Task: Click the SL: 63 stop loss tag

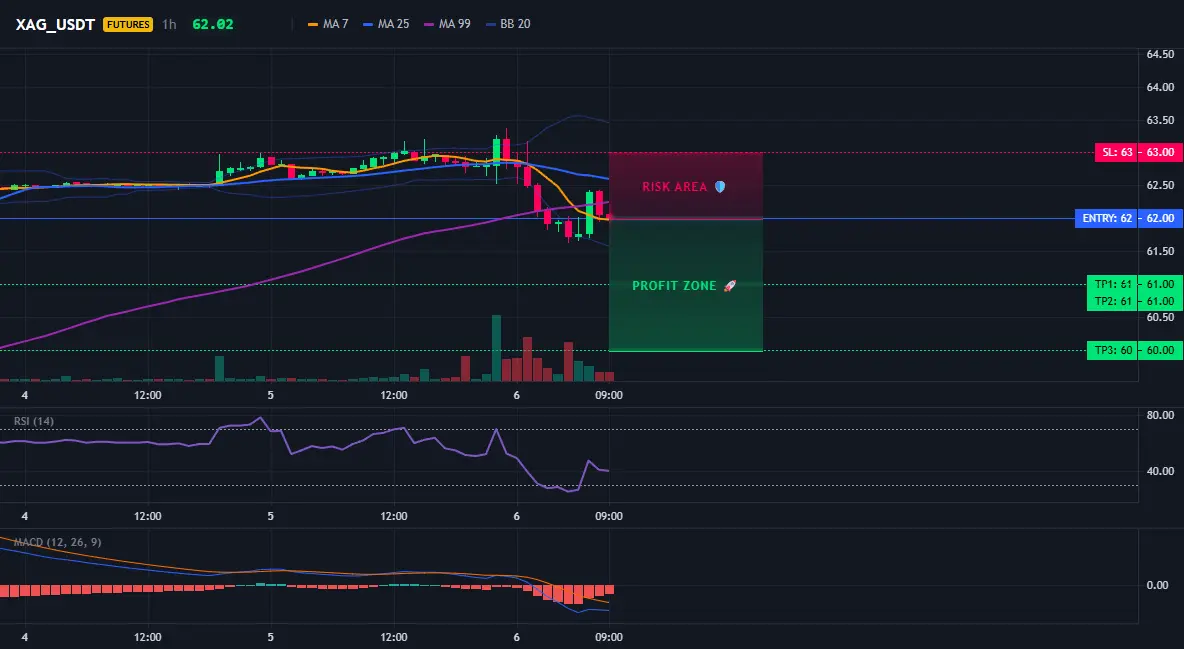Action: pos(1117,153)
